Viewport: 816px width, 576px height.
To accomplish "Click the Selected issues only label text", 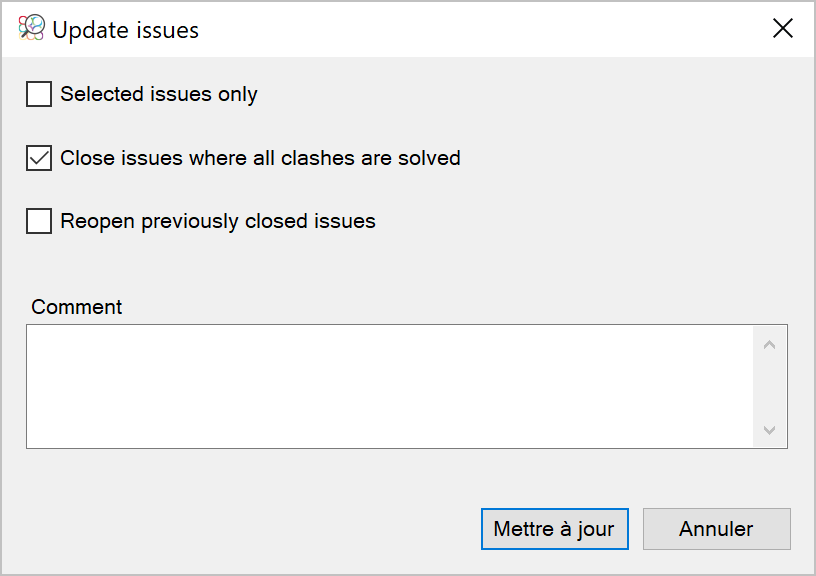I will pyautogui.click(x=159, y=94).
